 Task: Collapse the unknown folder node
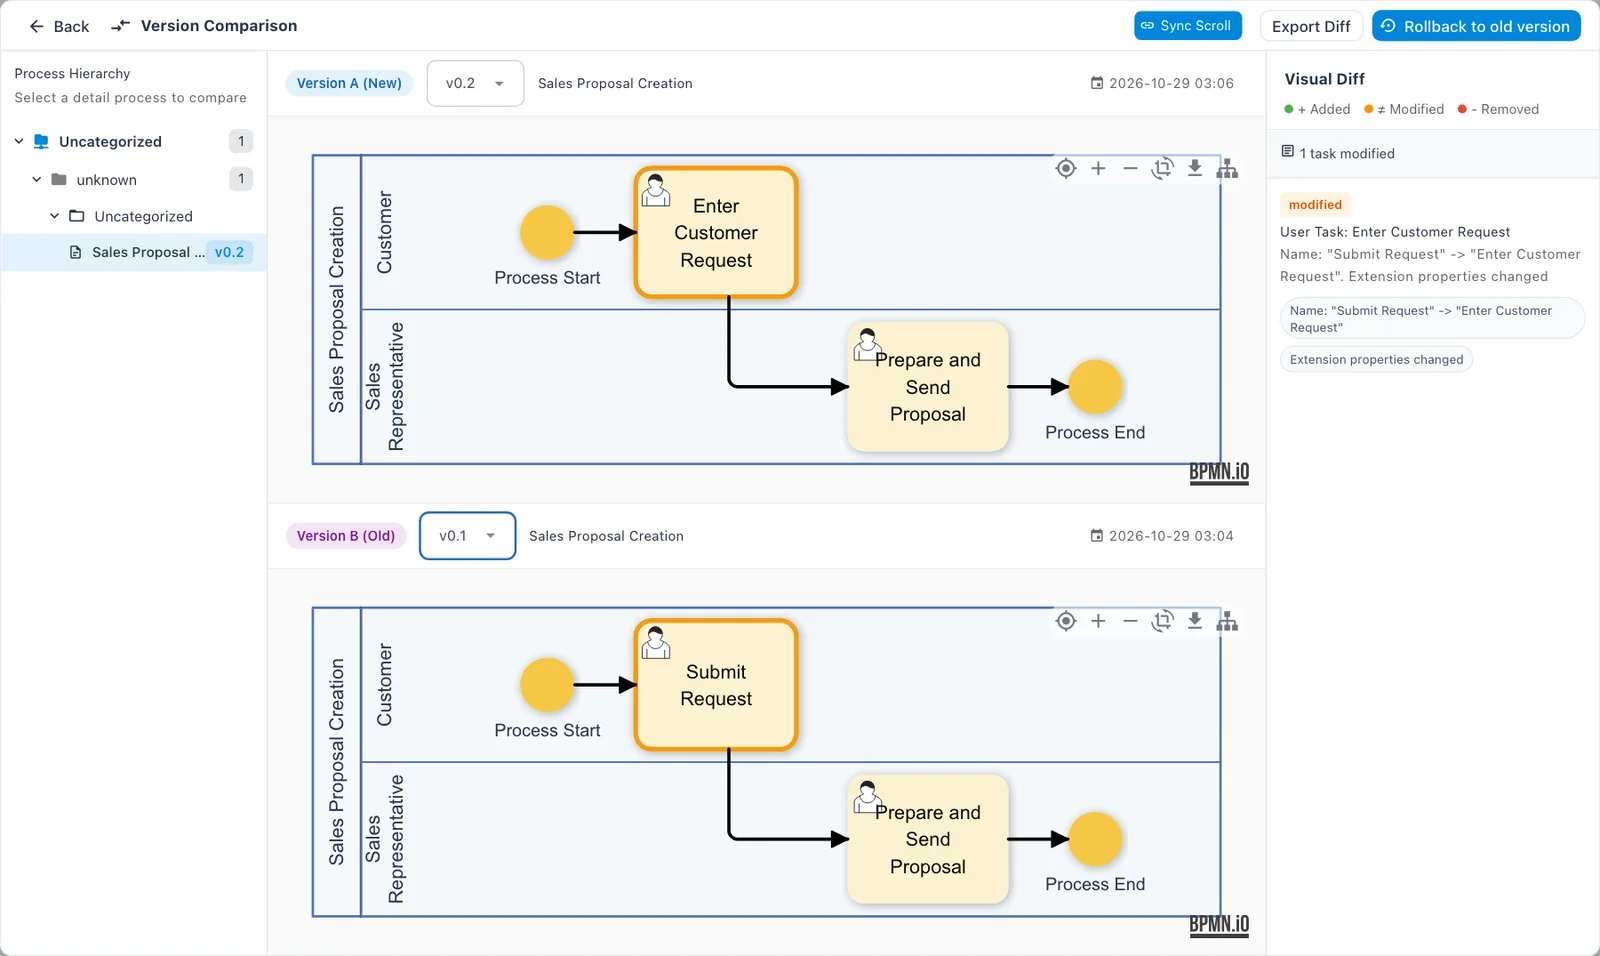[x=37, y=179]
